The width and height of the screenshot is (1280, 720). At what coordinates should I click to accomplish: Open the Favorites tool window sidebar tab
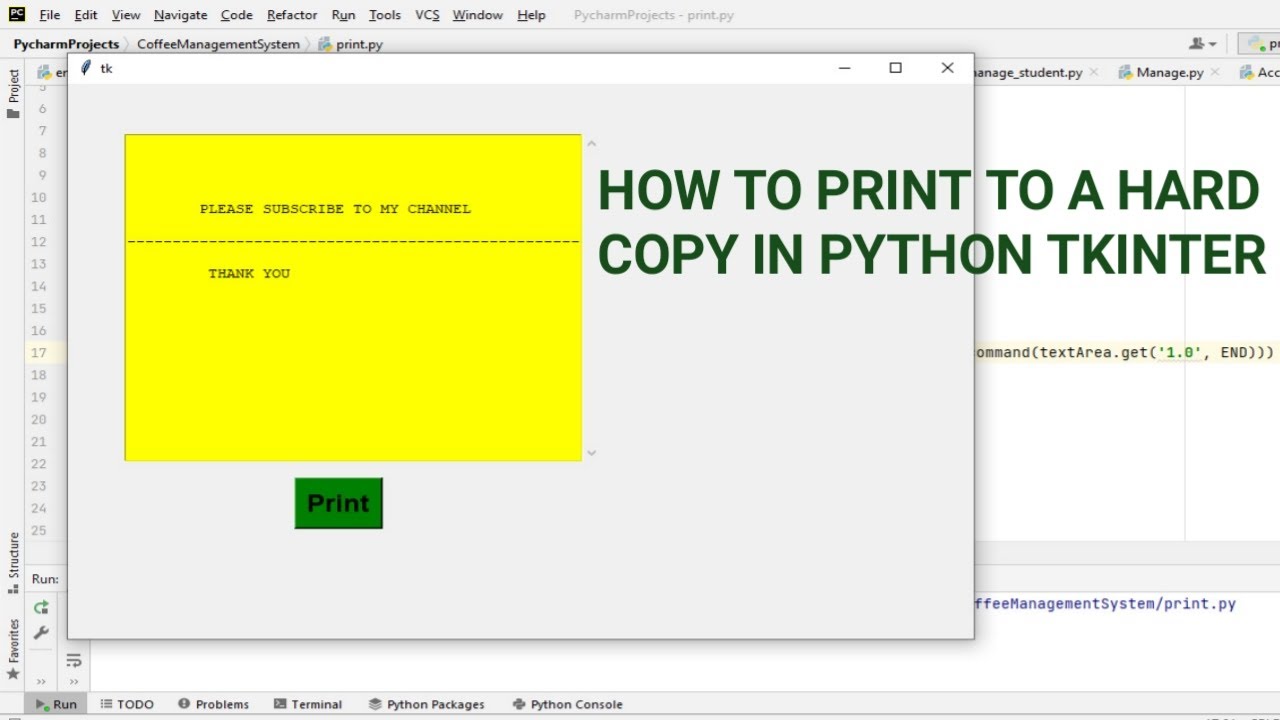coord(13,649)
